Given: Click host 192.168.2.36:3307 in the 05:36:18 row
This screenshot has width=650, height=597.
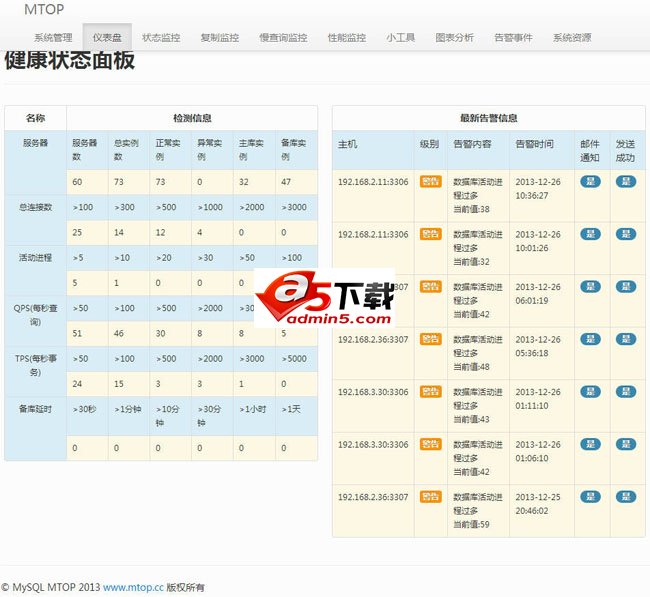Looking at the screenshot, I should [373, 340].
